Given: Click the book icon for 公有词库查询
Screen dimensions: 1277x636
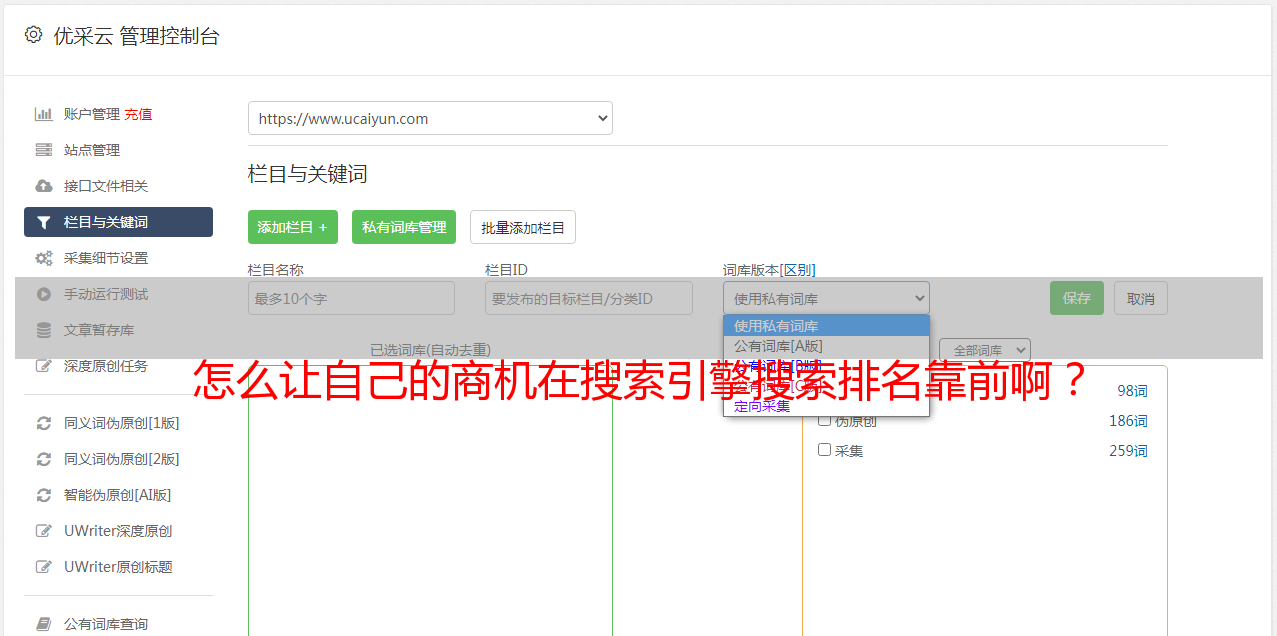Looking at the screenshot, I should tap(44, 624).
